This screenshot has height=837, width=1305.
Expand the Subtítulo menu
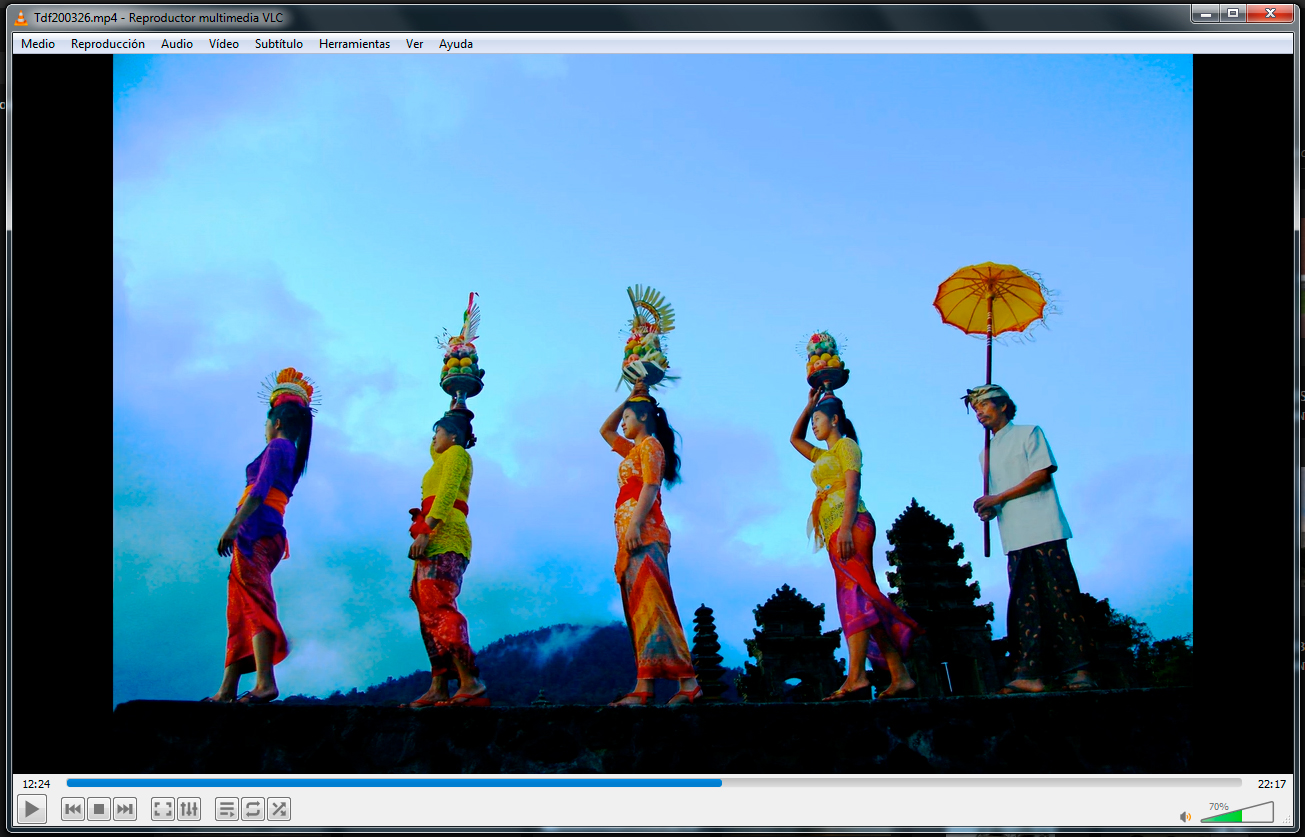tap(279, 44)
